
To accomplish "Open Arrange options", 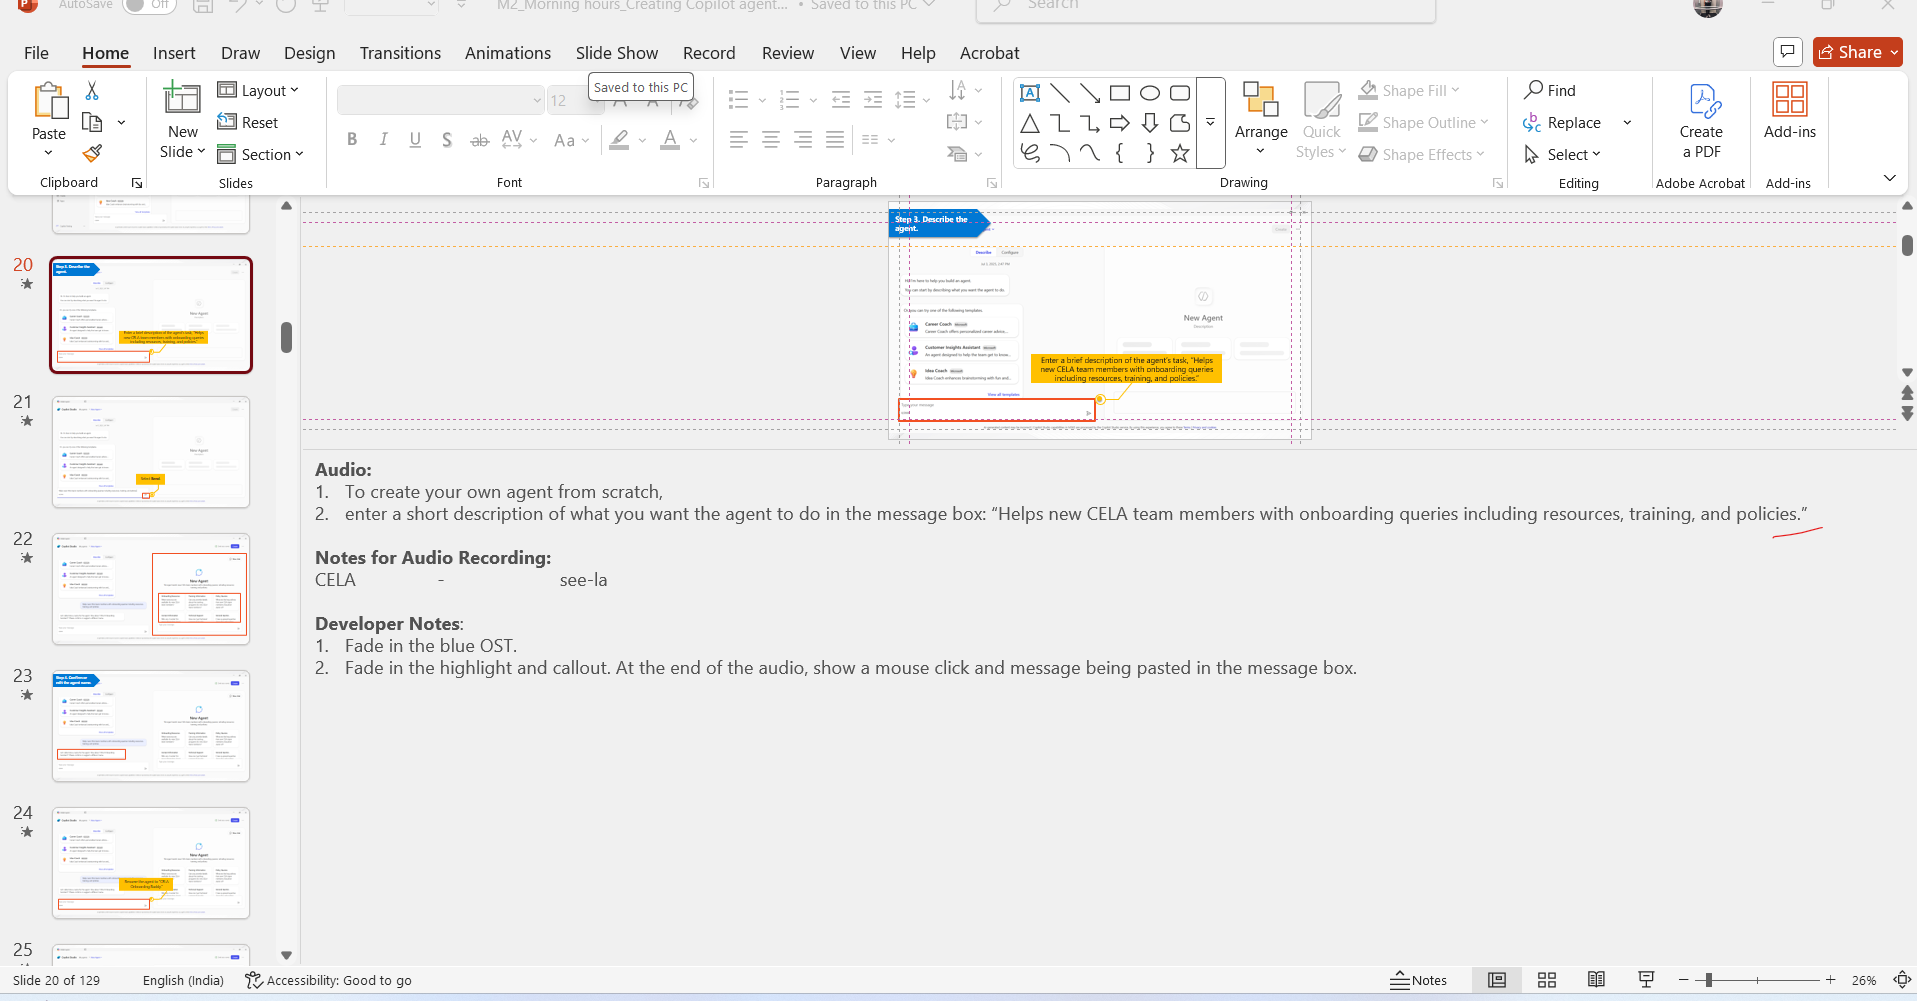I will (1261, 120).
